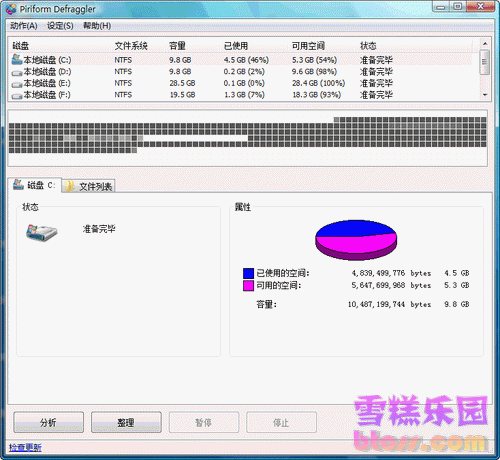Click the disk block map
500x460 pixels.
pyautogui.click(x=248, y=138)
